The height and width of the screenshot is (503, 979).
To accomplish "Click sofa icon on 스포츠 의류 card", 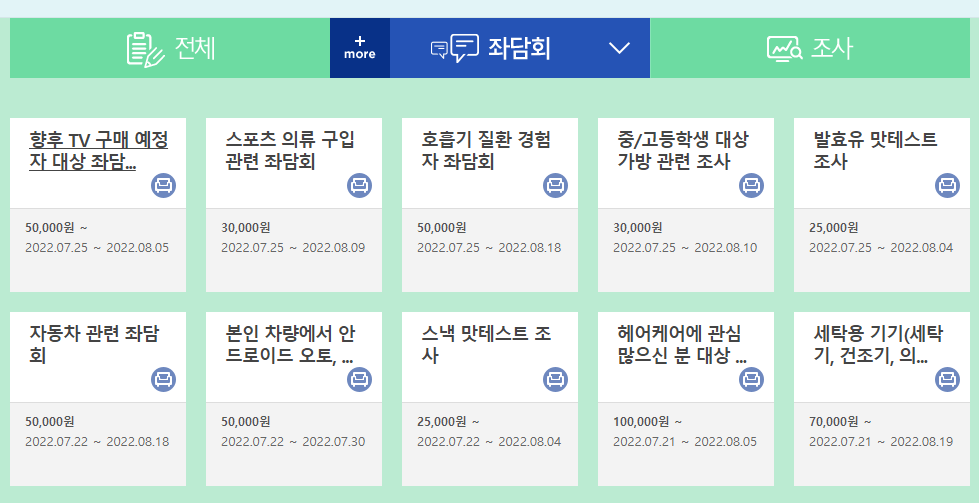I will click(x=360, y=185).
